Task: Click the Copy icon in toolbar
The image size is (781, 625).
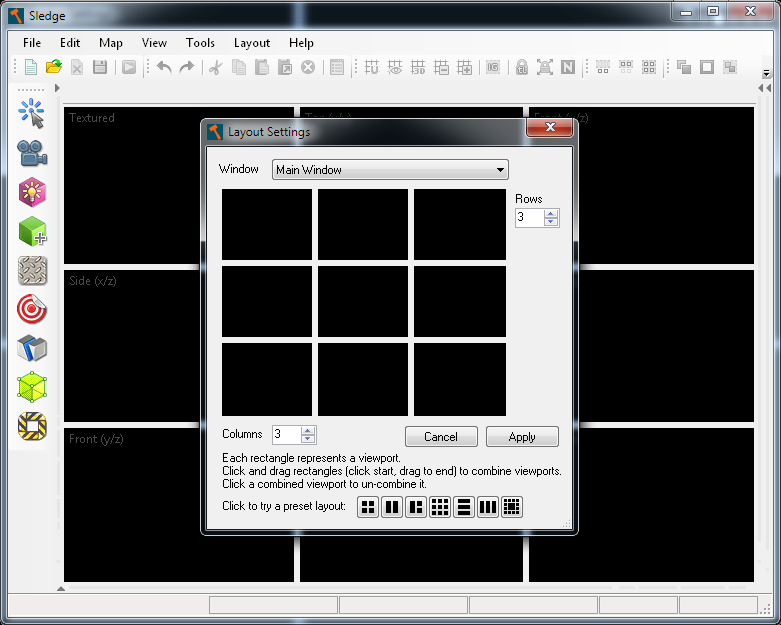Action: click(x=239, y=67)
